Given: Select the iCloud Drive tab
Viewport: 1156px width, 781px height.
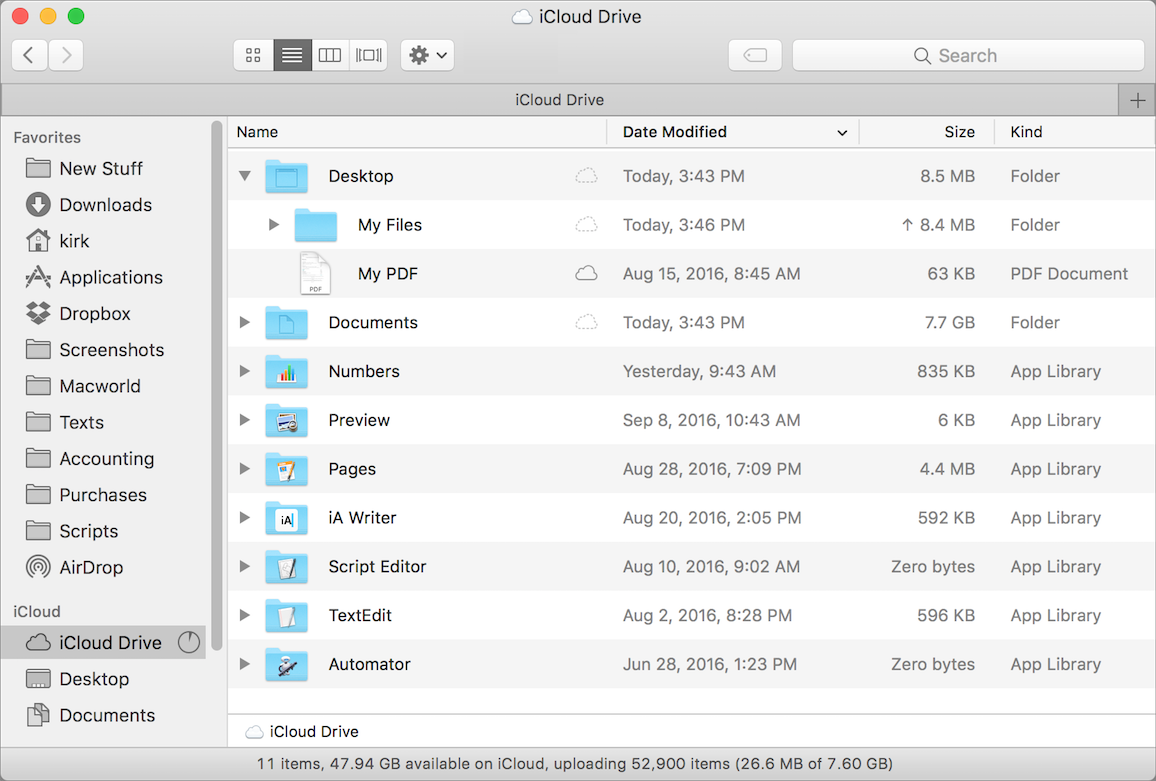Looking at the screenshot, I should (x=560, y=99).
